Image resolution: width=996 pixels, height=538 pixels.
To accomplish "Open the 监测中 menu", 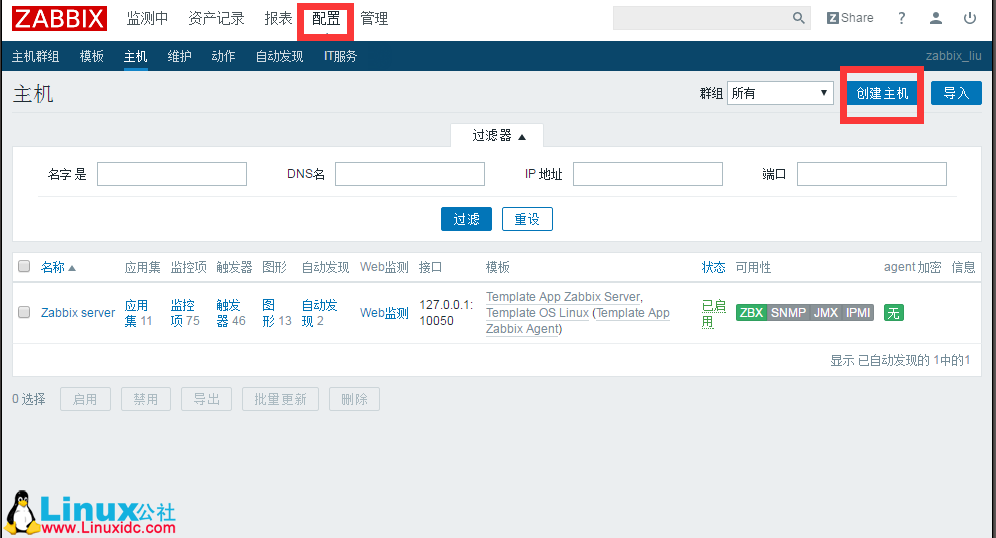I will click(x=147, y=18).
